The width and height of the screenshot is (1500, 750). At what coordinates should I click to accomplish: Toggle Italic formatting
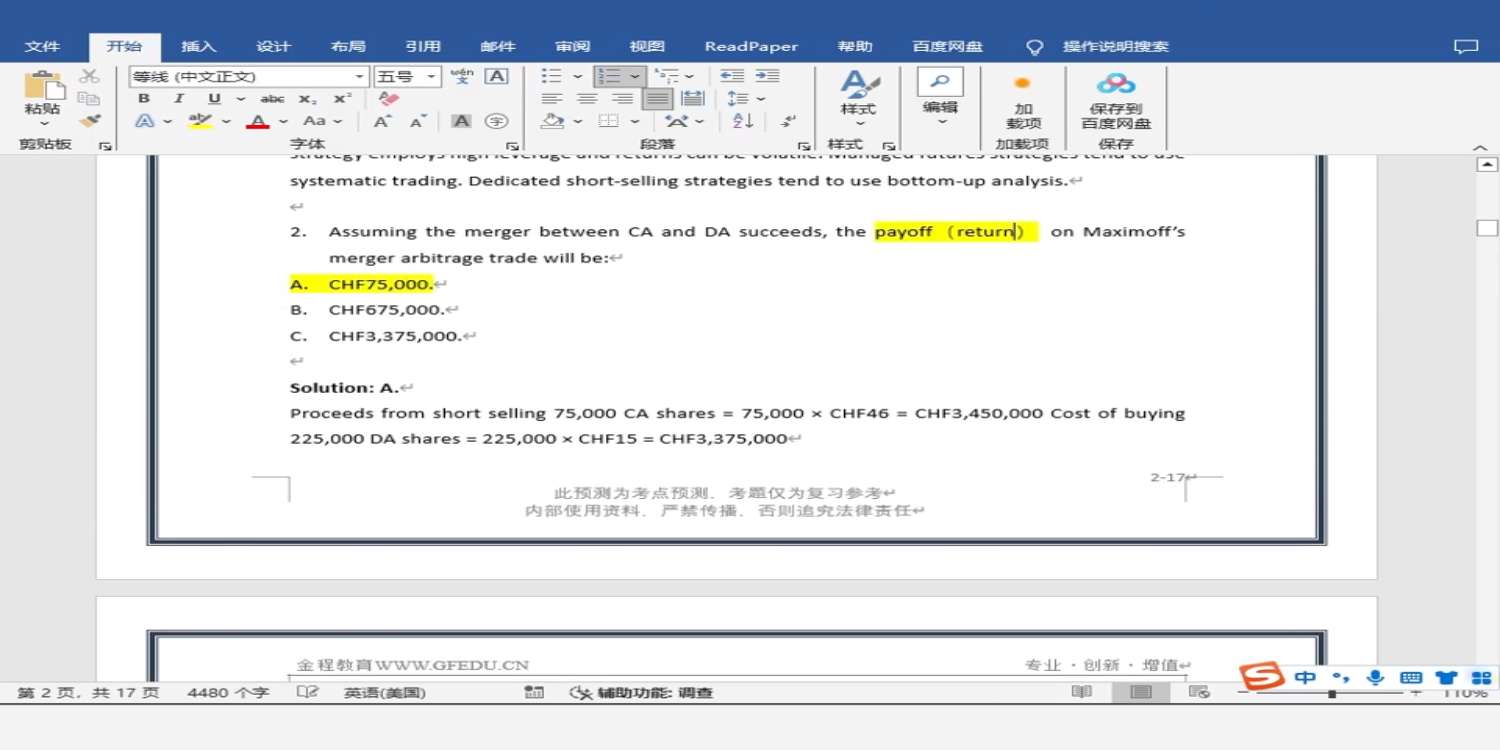tap(178, 98)
